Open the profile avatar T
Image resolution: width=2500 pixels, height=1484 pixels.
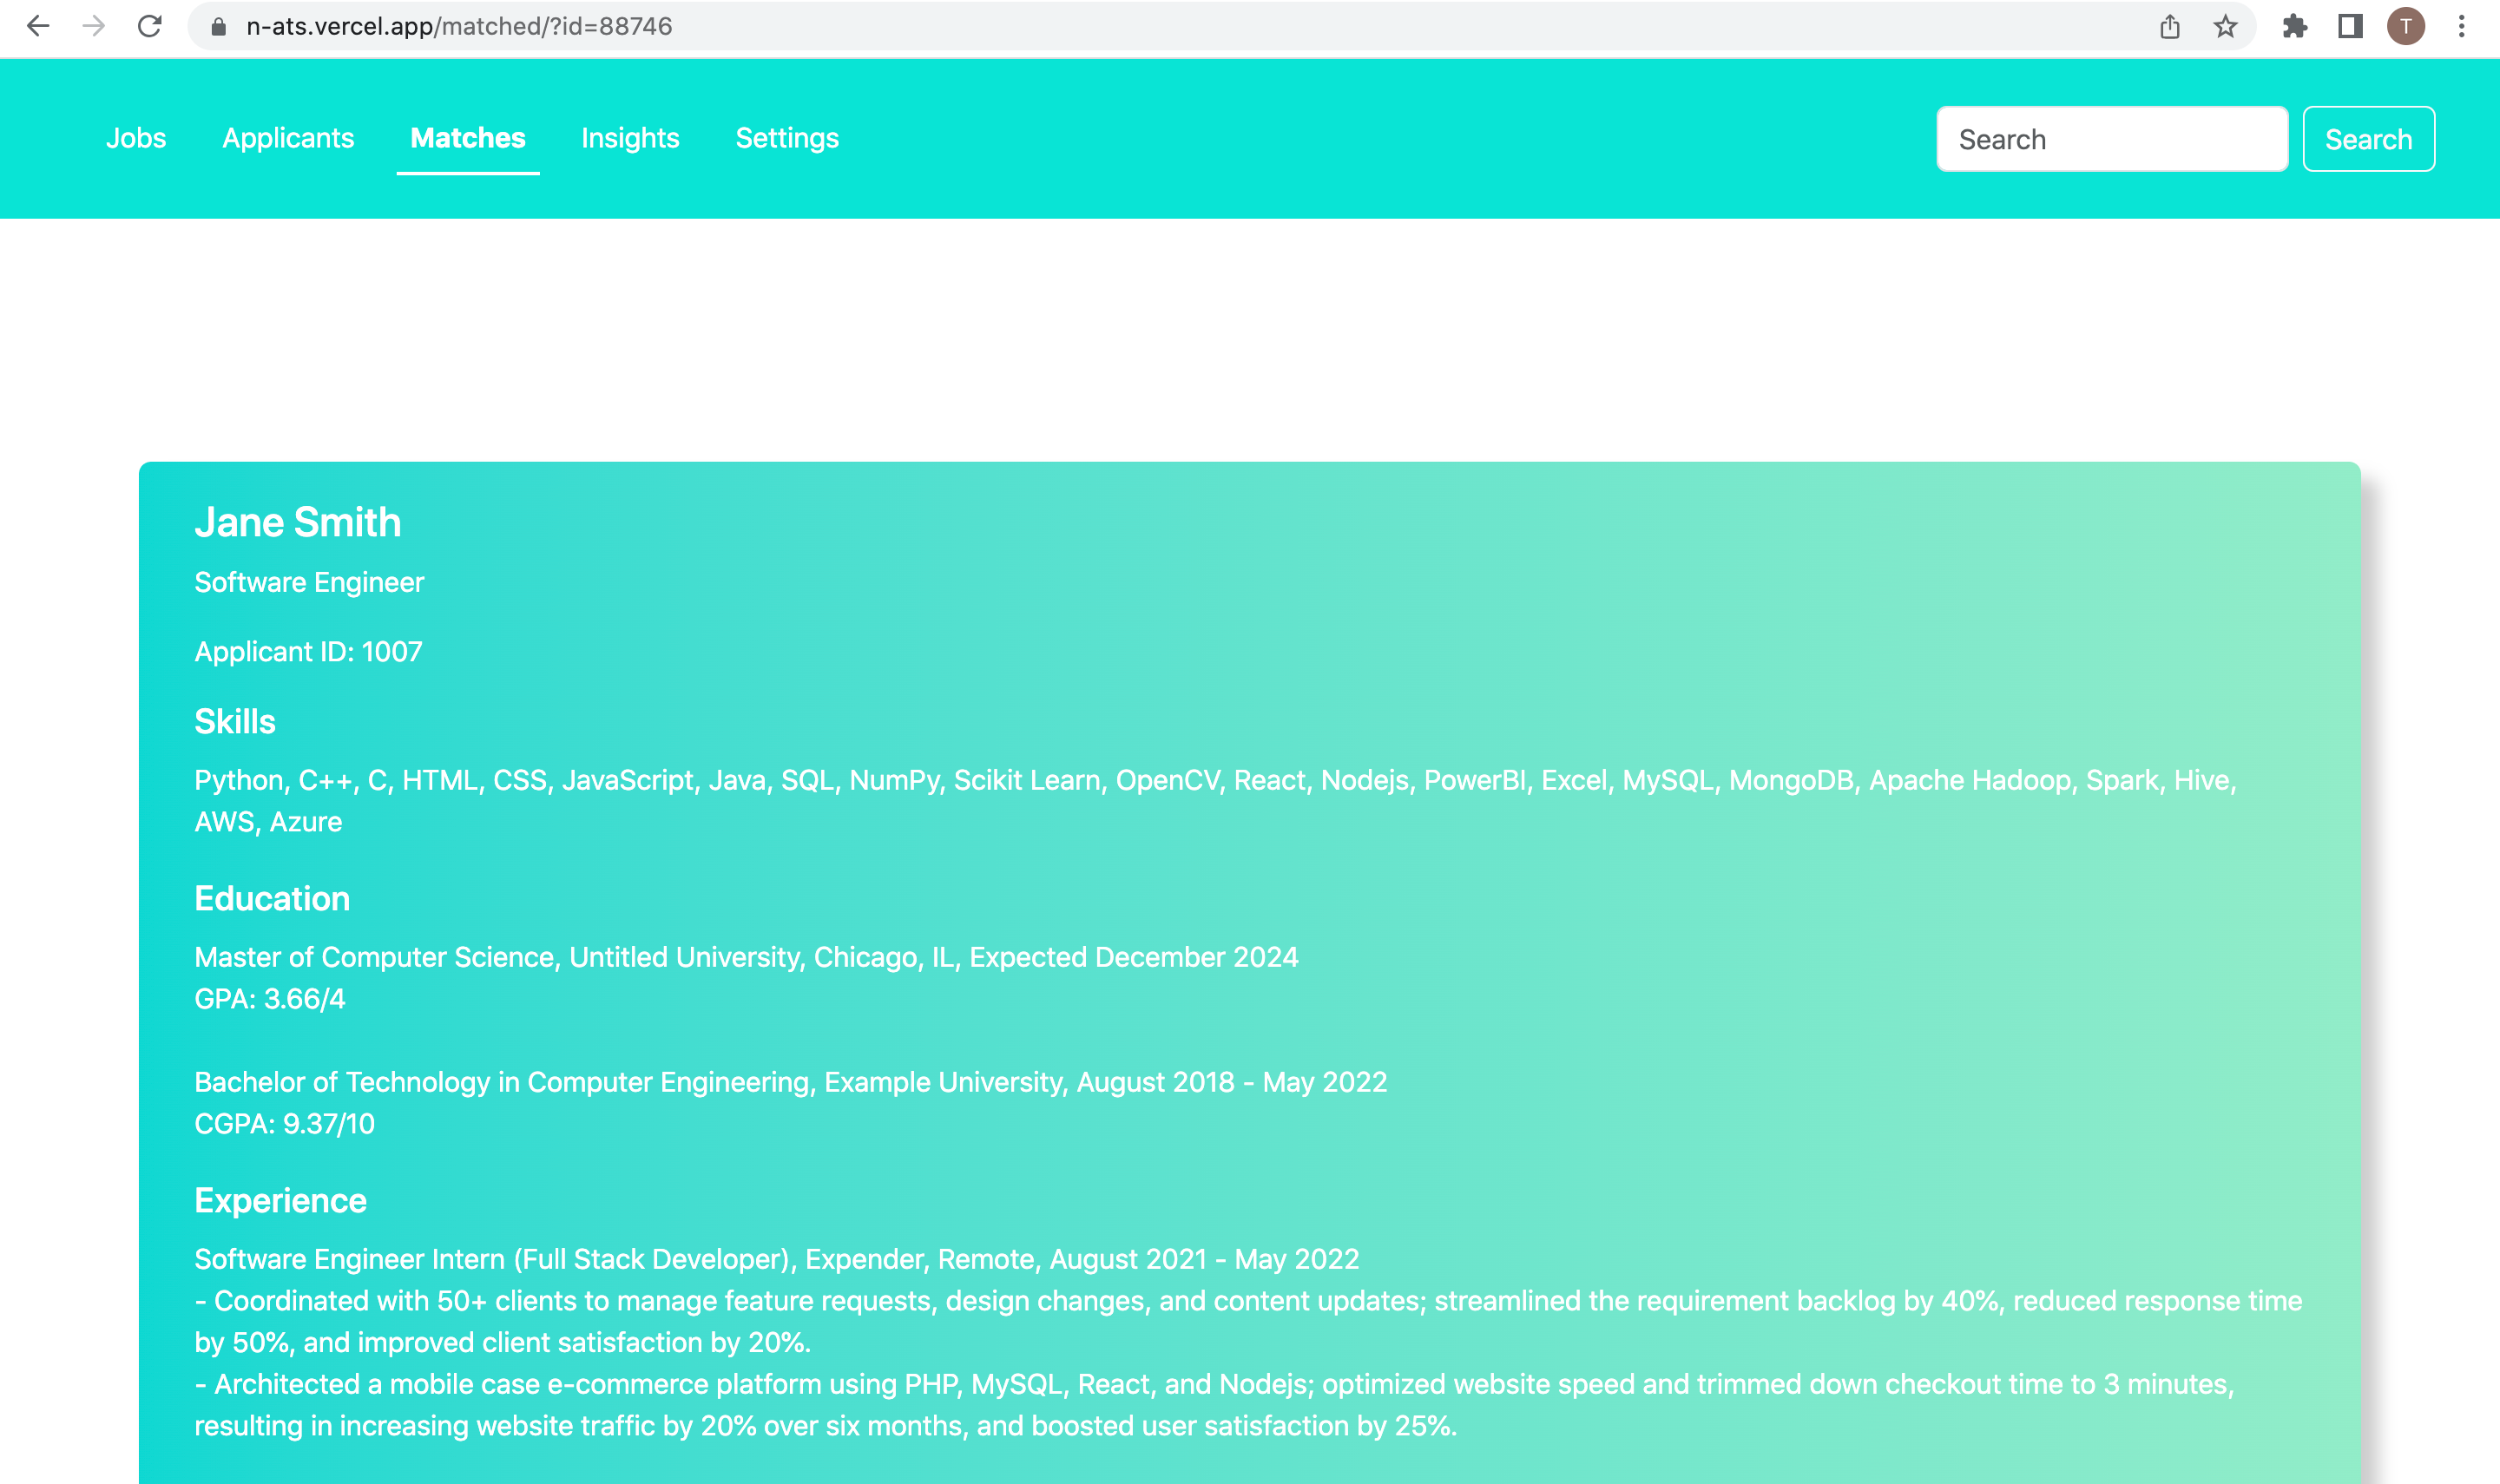tap(2406, 26)
